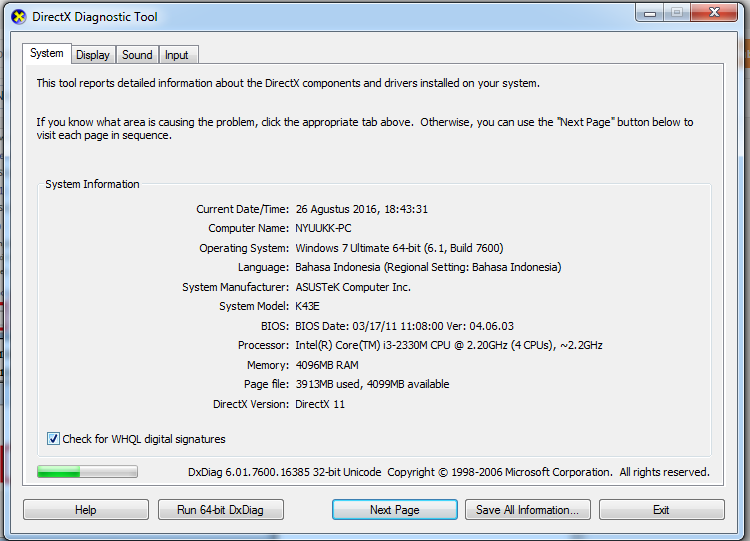
Task: Click the System Manufacturer label
Action: pyautogui.click(x=235, y=287)
